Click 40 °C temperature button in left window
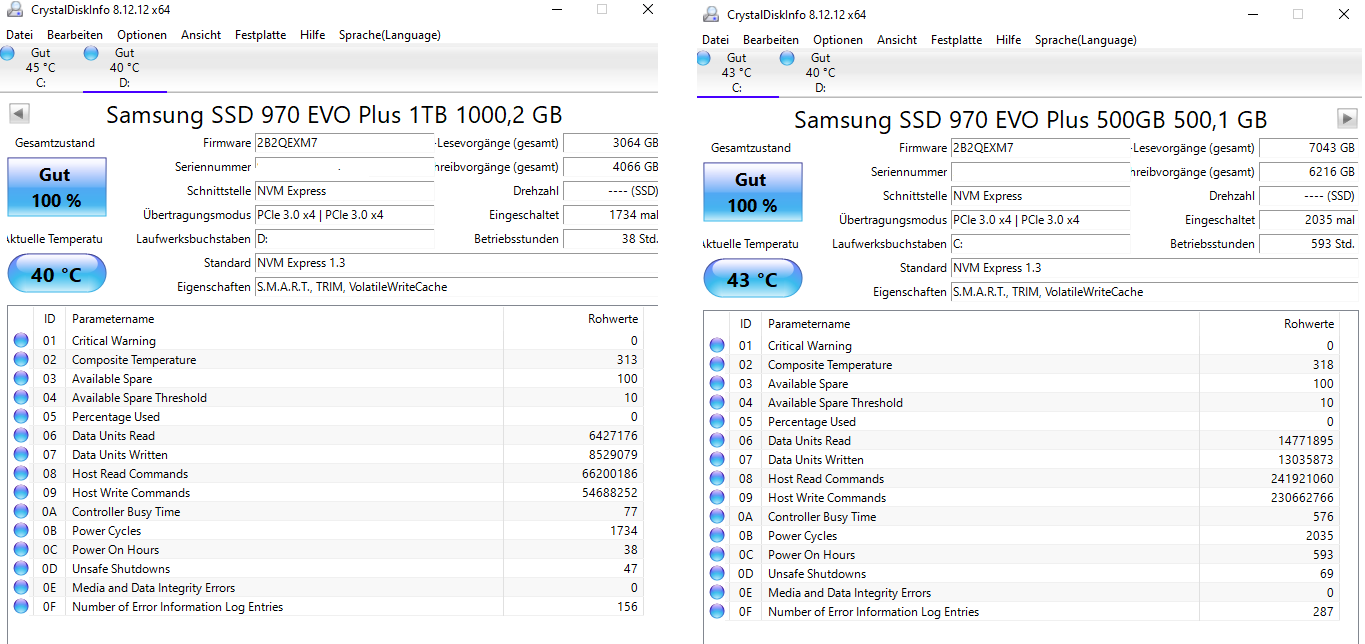The height and width of the screenshot is (644, 1365). tap(57, 274)
